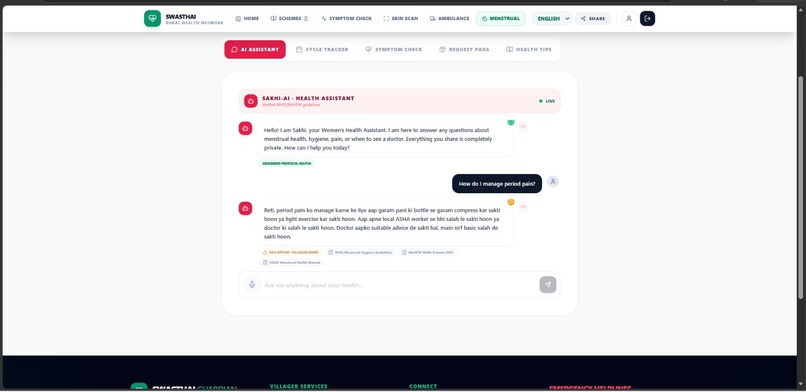The image size is (806, 392).
Task: Click the bot avatar beside period pain reply
Action: 245,208
